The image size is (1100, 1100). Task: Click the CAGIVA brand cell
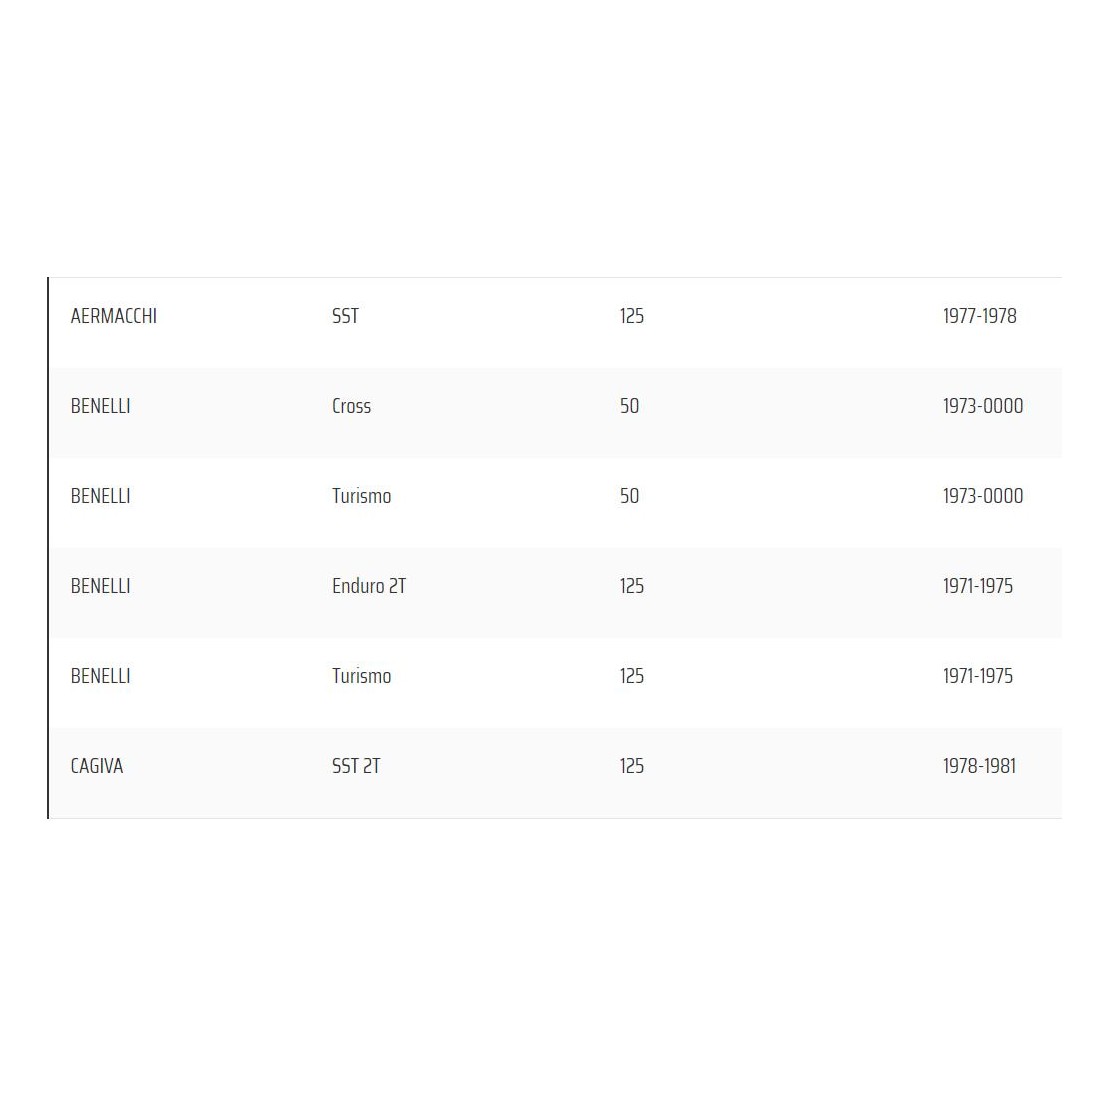pos(97,766)
